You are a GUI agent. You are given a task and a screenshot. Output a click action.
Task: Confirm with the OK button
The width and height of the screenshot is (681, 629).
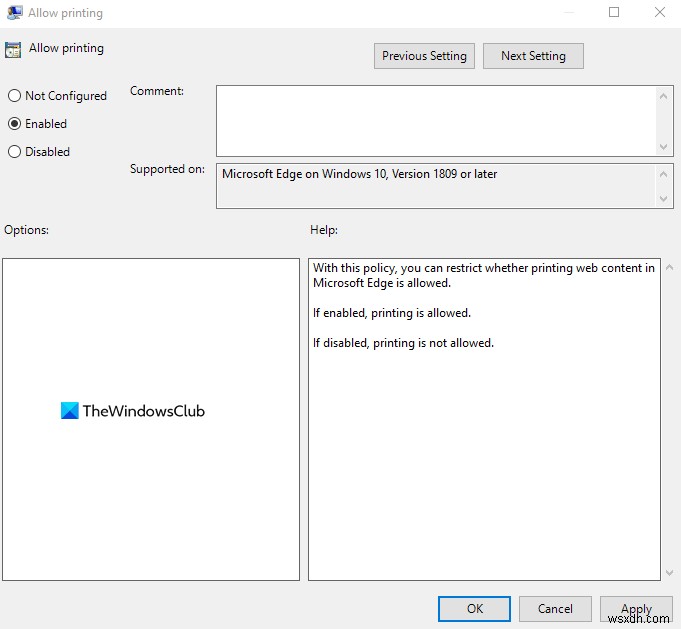(474, 609)
